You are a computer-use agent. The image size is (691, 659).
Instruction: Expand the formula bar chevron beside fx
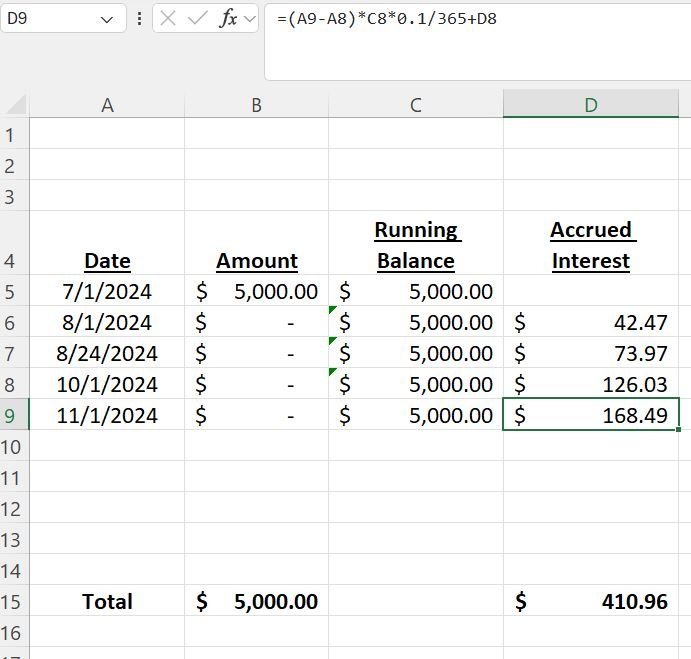250,19
